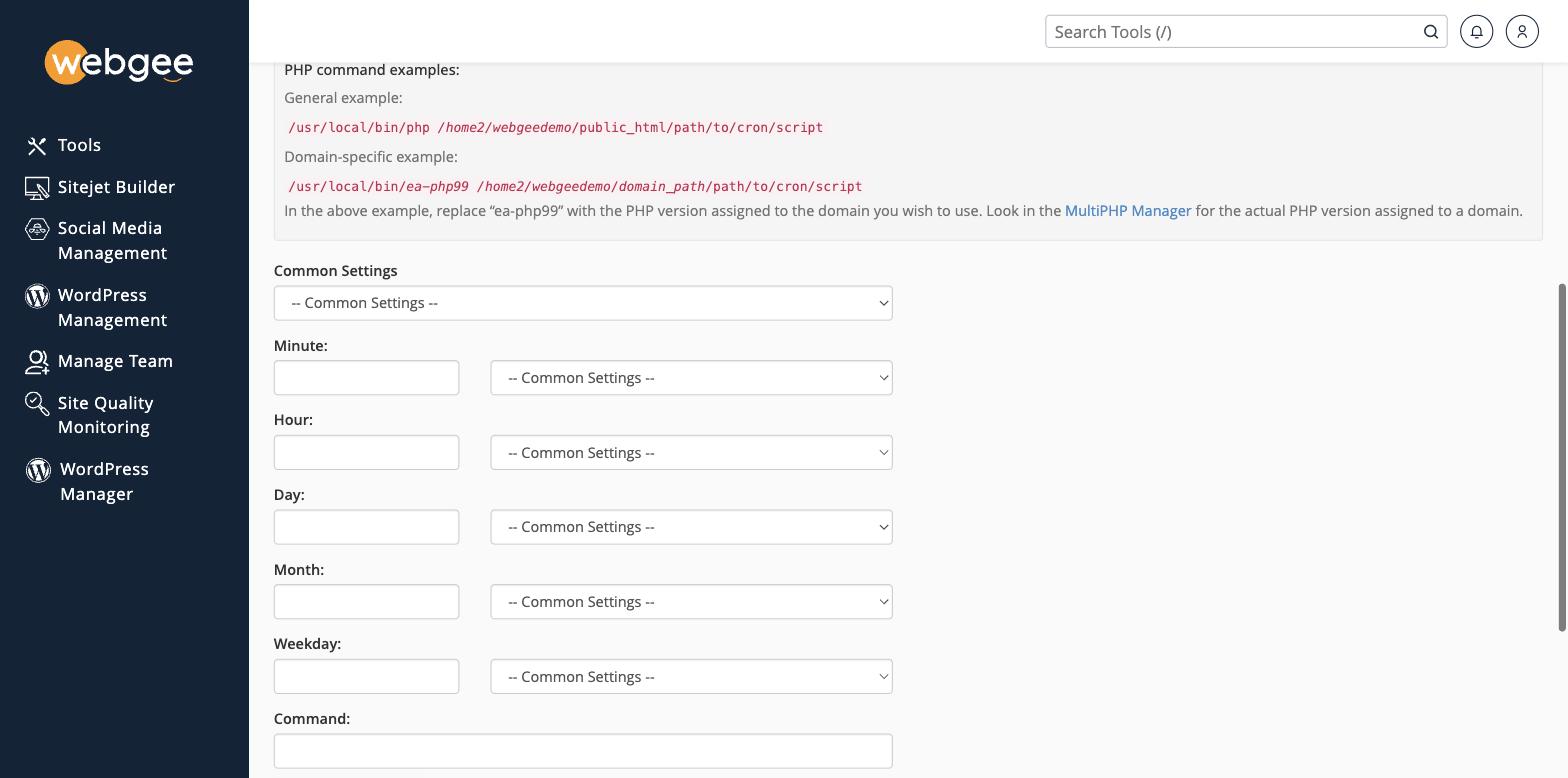Expand the top Common Settings dropdown
Image resolution: width=1568 pixels, height=778 pixels.
point(583,303)
